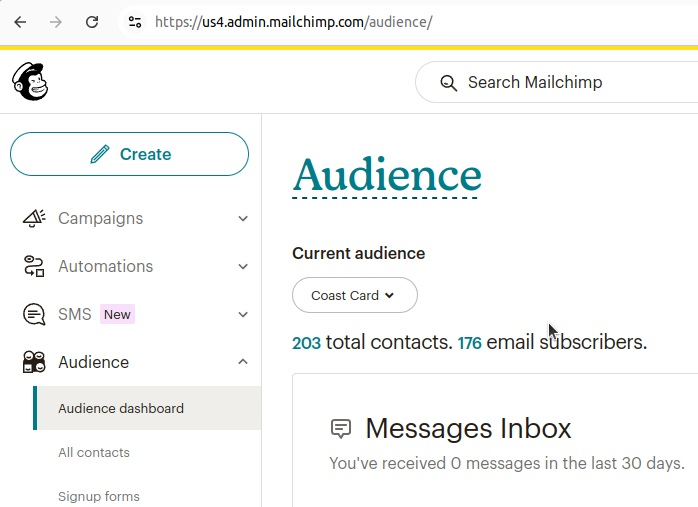Expand the Automations menu chevron
The width and height of the screenshot is (698, 507).
point(243,266)
